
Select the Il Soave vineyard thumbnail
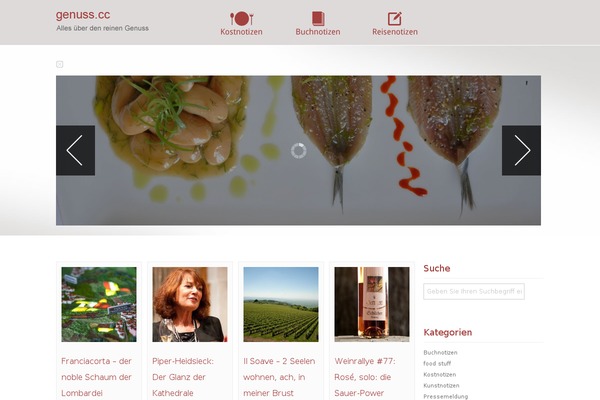[281, 304]
